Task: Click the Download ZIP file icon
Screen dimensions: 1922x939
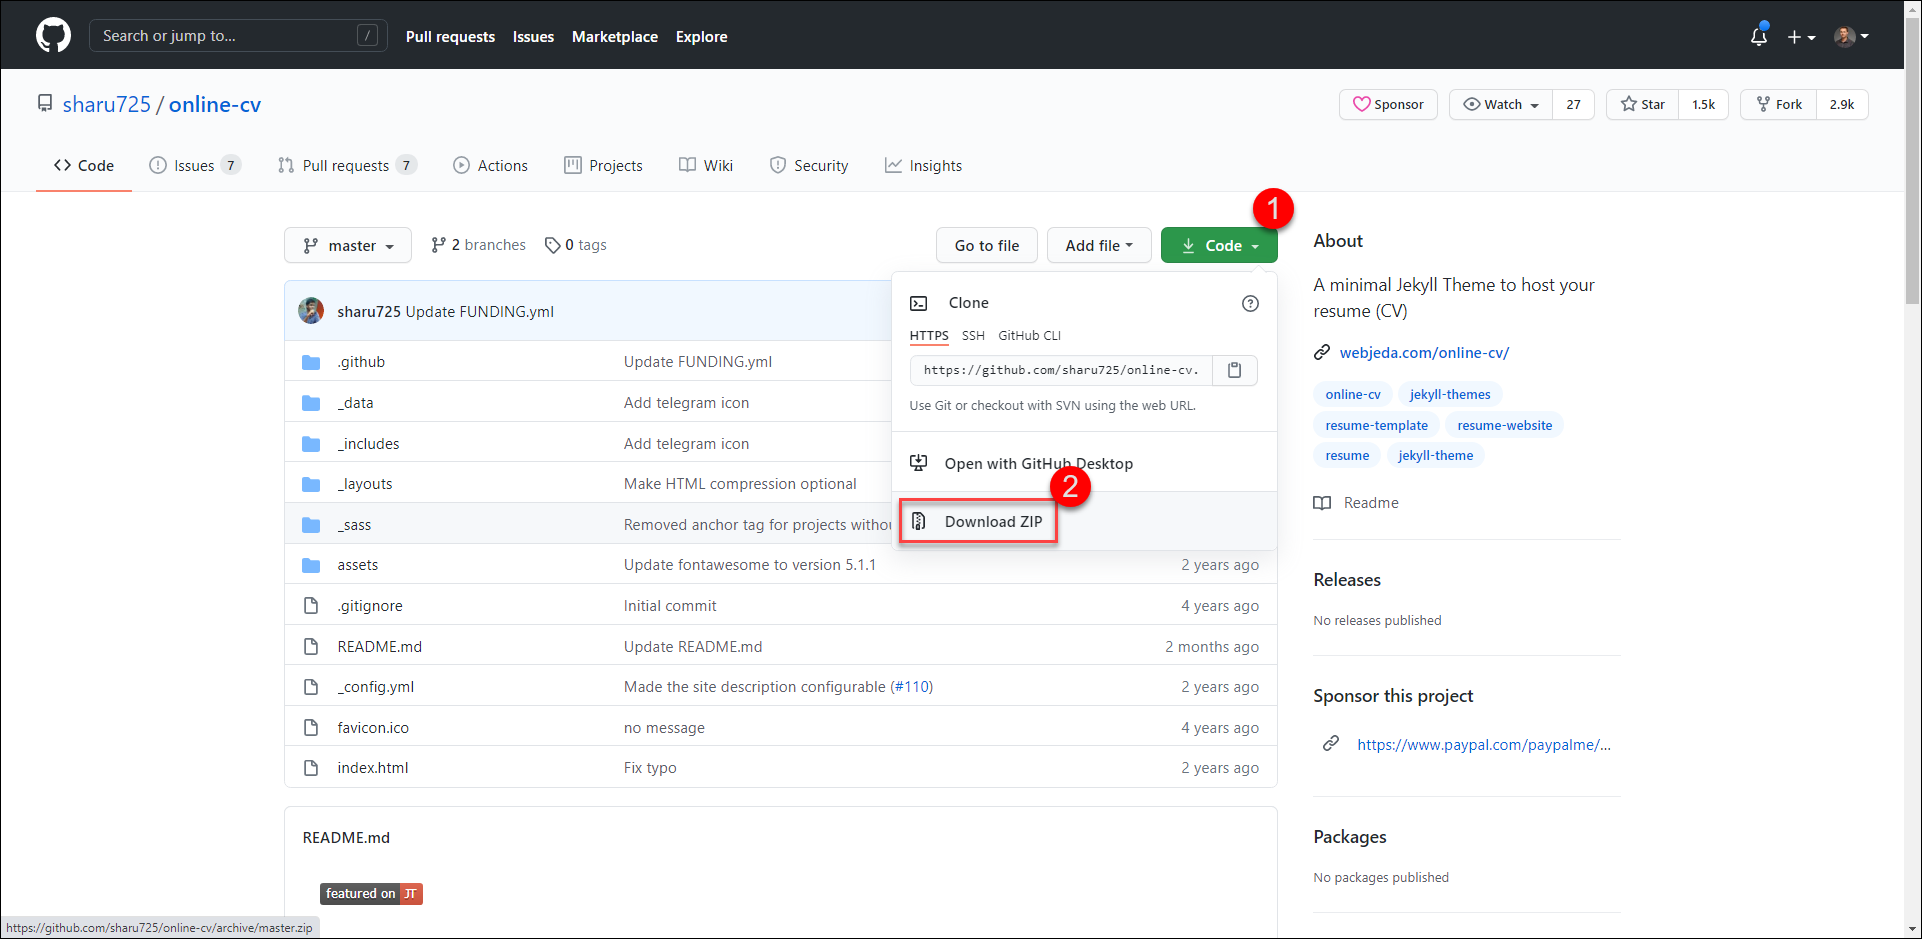Action: point(918,521)
